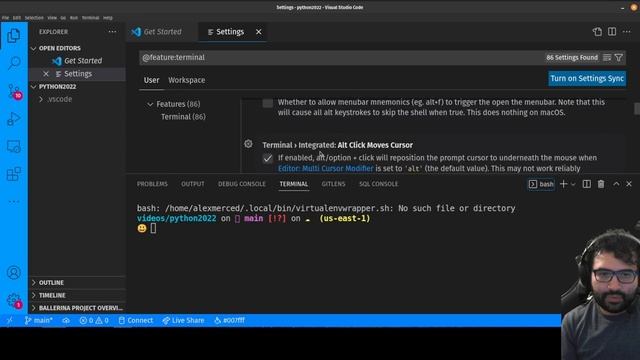Open the Explorer view in activity bar
This screenshot has width=640, height=360.
point(13,36)
